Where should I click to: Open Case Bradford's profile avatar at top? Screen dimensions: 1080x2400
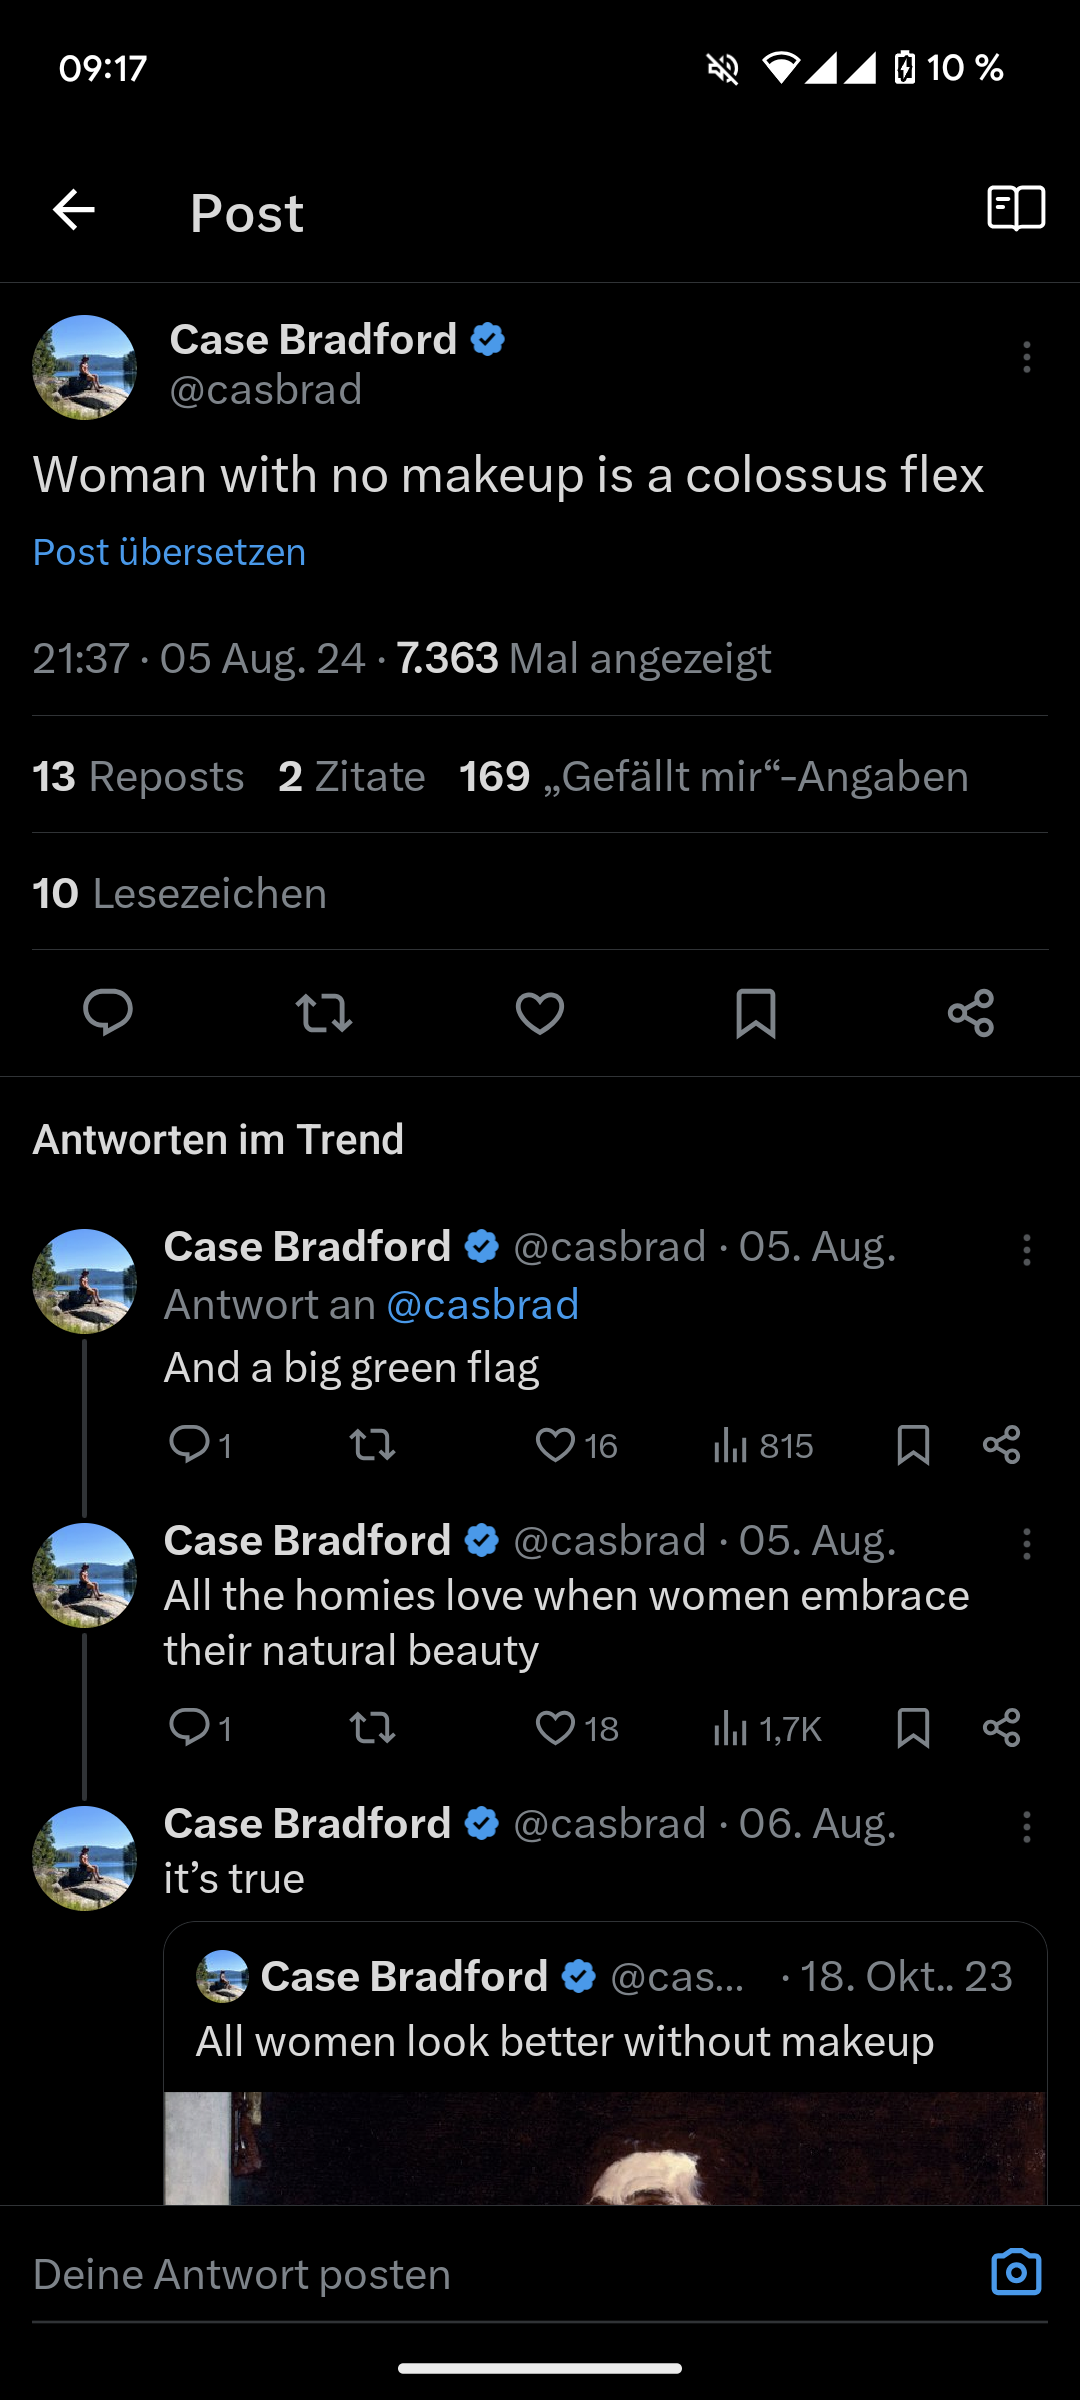(x=85, y=367)
